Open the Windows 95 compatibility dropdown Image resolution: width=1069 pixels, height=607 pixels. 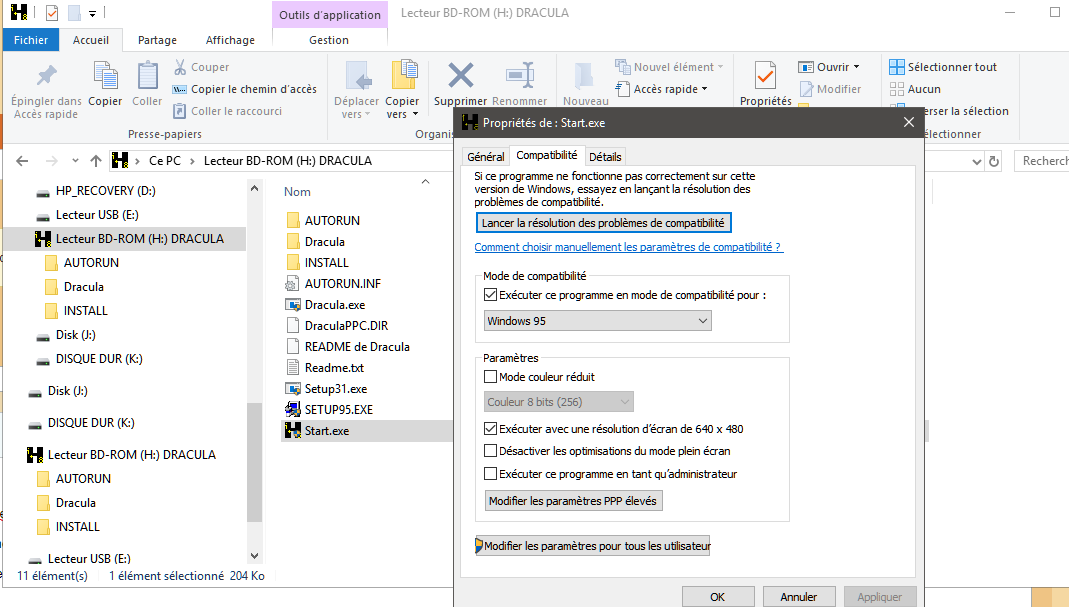(x=597, y=321)
